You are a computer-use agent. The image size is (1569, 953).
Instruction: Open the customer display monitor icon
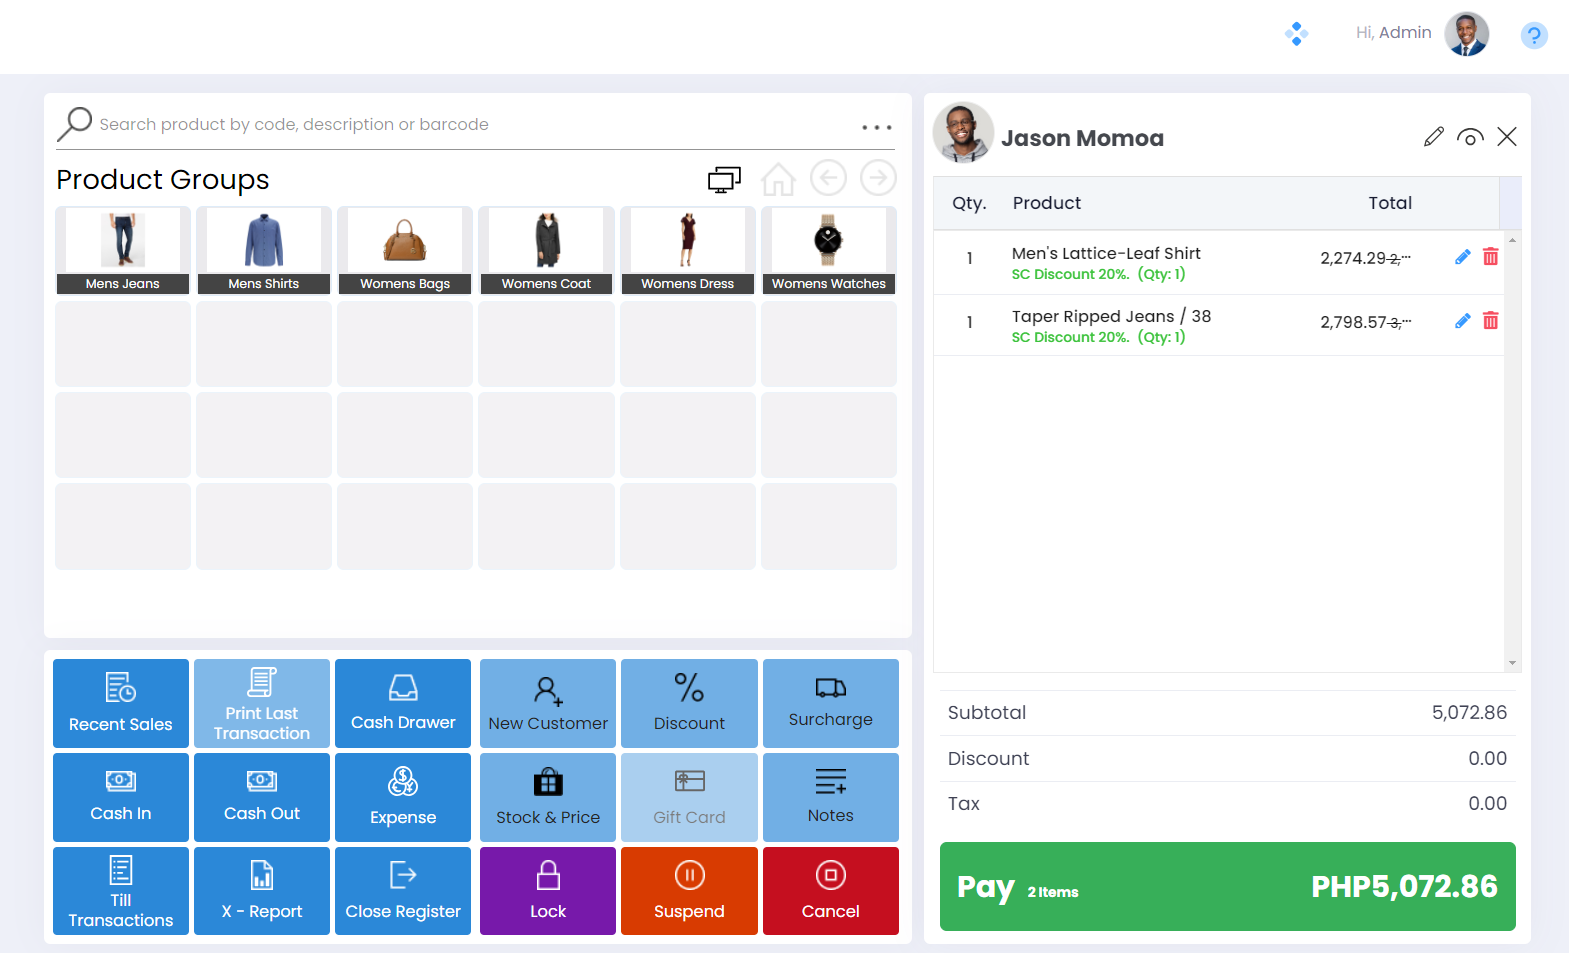[724, 179]
